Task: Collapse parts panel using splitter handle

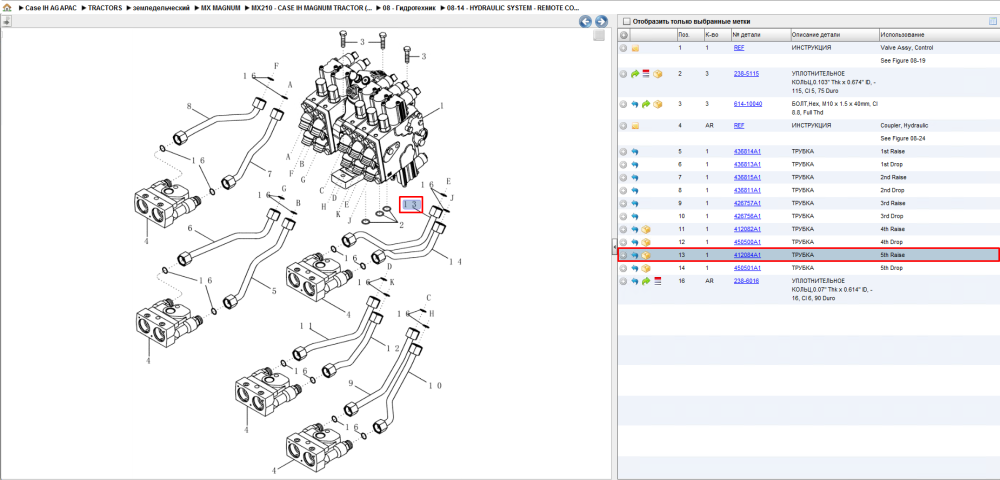Action: 614,245
